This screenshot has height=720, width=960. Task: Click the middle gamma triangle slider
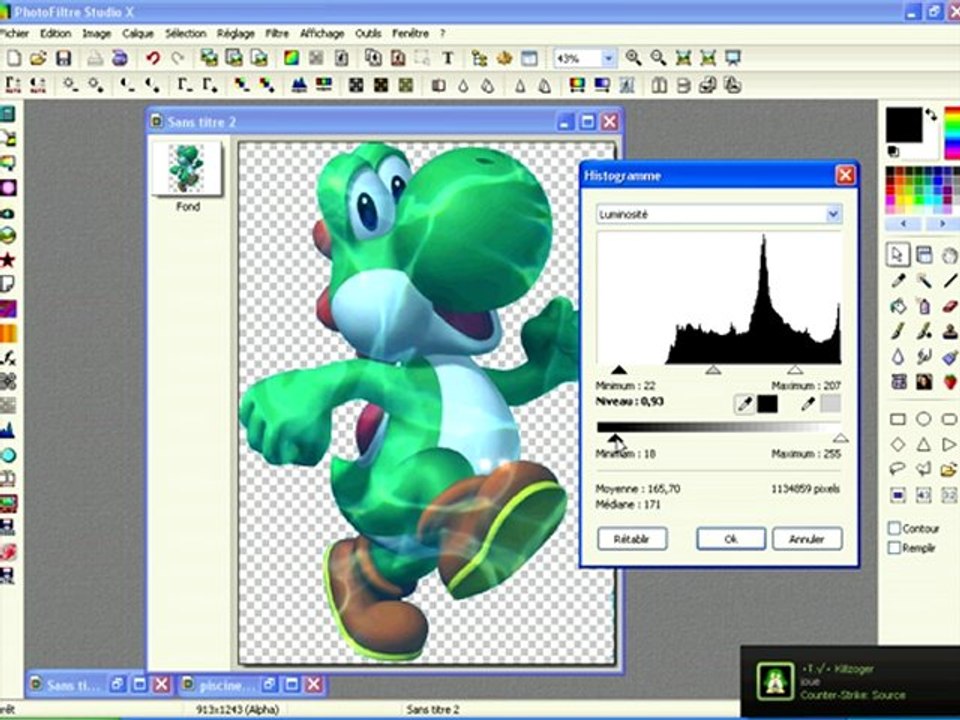pos(713,370)
